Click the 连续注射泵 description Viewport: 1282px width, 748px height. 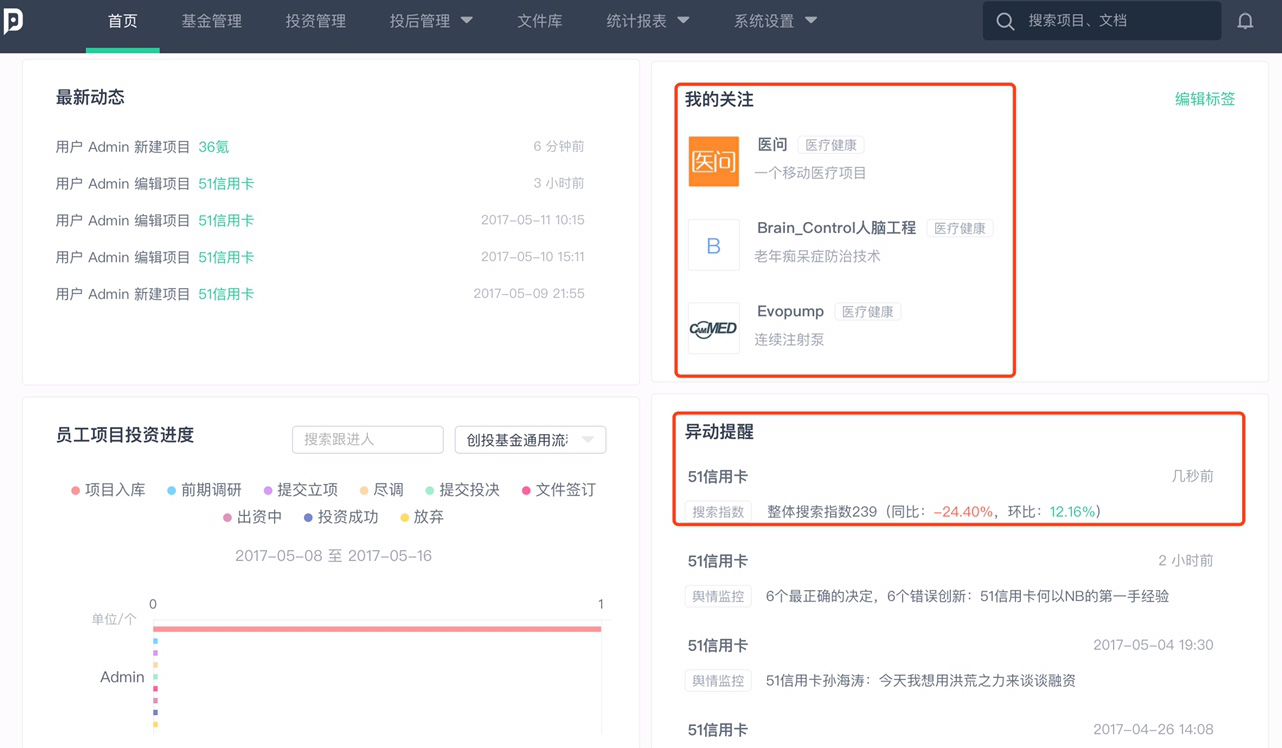click(x=789, y=340)
